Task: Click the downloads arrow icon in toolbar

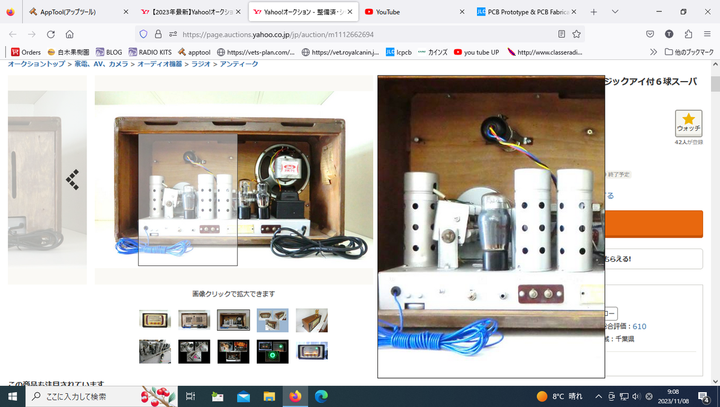Action: [669, 34]
